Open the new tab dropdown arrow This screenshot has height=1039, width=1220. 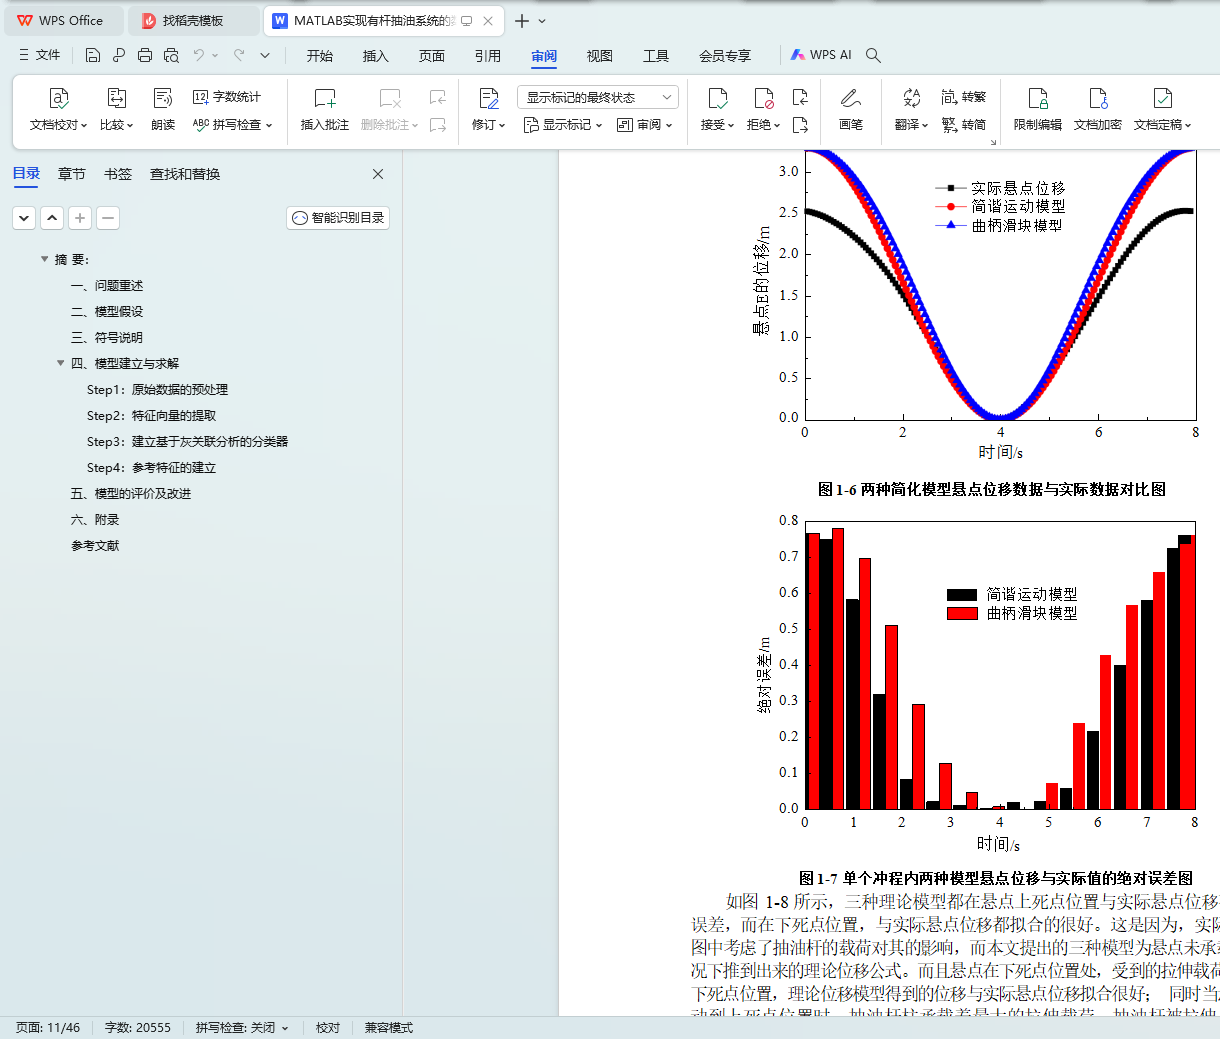pyautogui.click(x=542, y=21)
